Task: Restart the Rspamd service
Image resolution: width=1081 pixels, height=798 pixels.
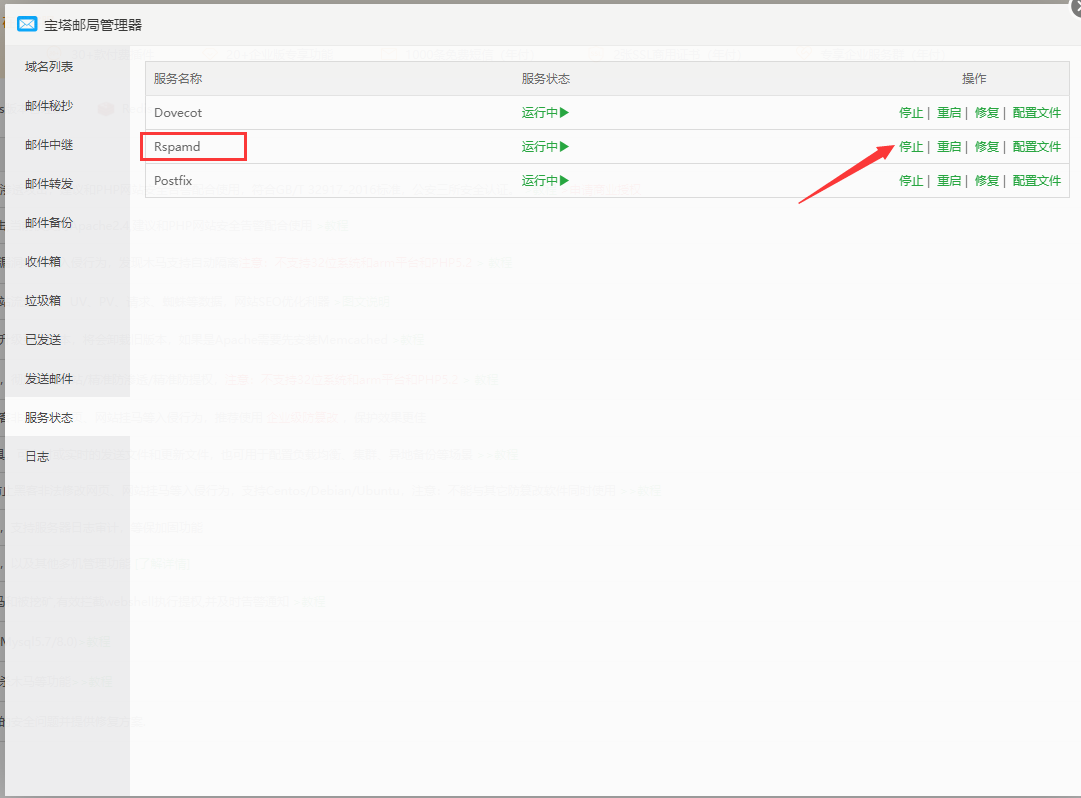Action: coord(949,147)
